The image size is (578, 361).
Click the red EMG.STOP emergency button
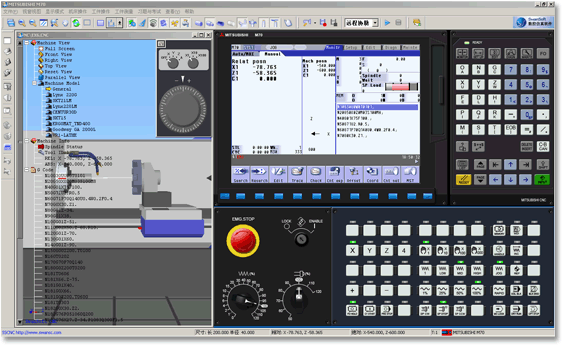click(x=243, y=241)
